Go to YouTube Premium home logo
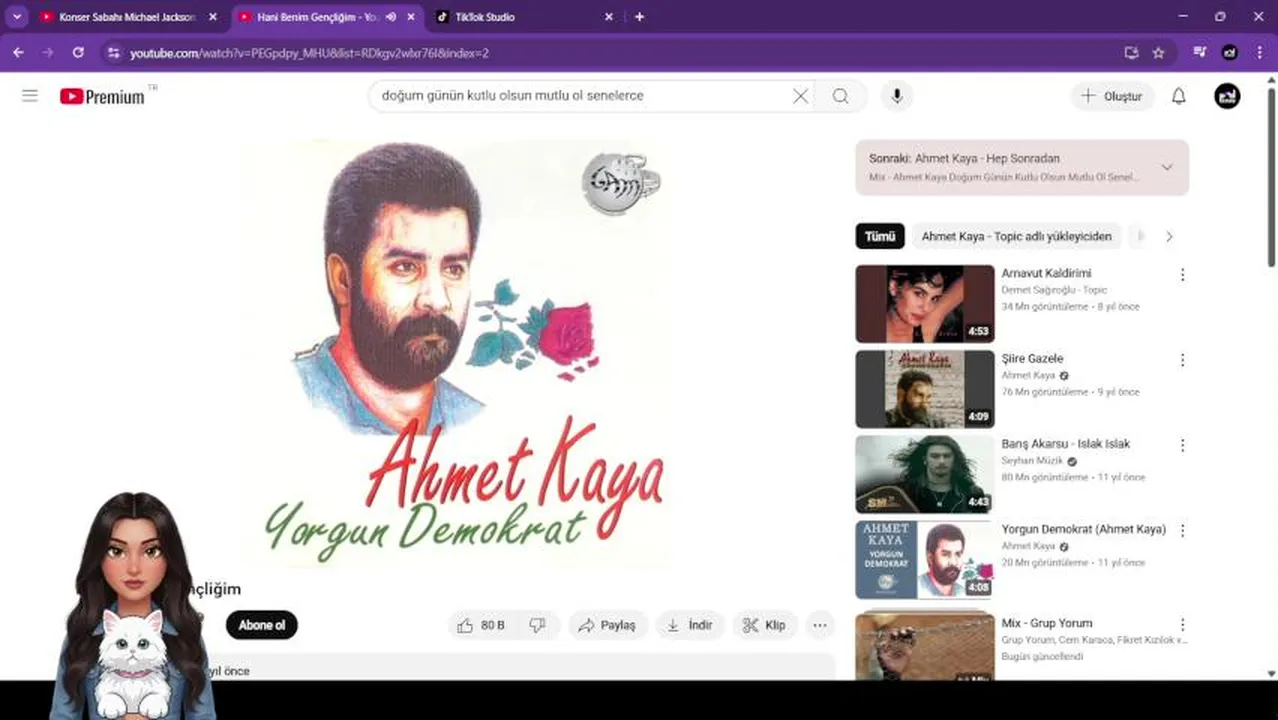The image size is (1278, 720). click(102, 96)
